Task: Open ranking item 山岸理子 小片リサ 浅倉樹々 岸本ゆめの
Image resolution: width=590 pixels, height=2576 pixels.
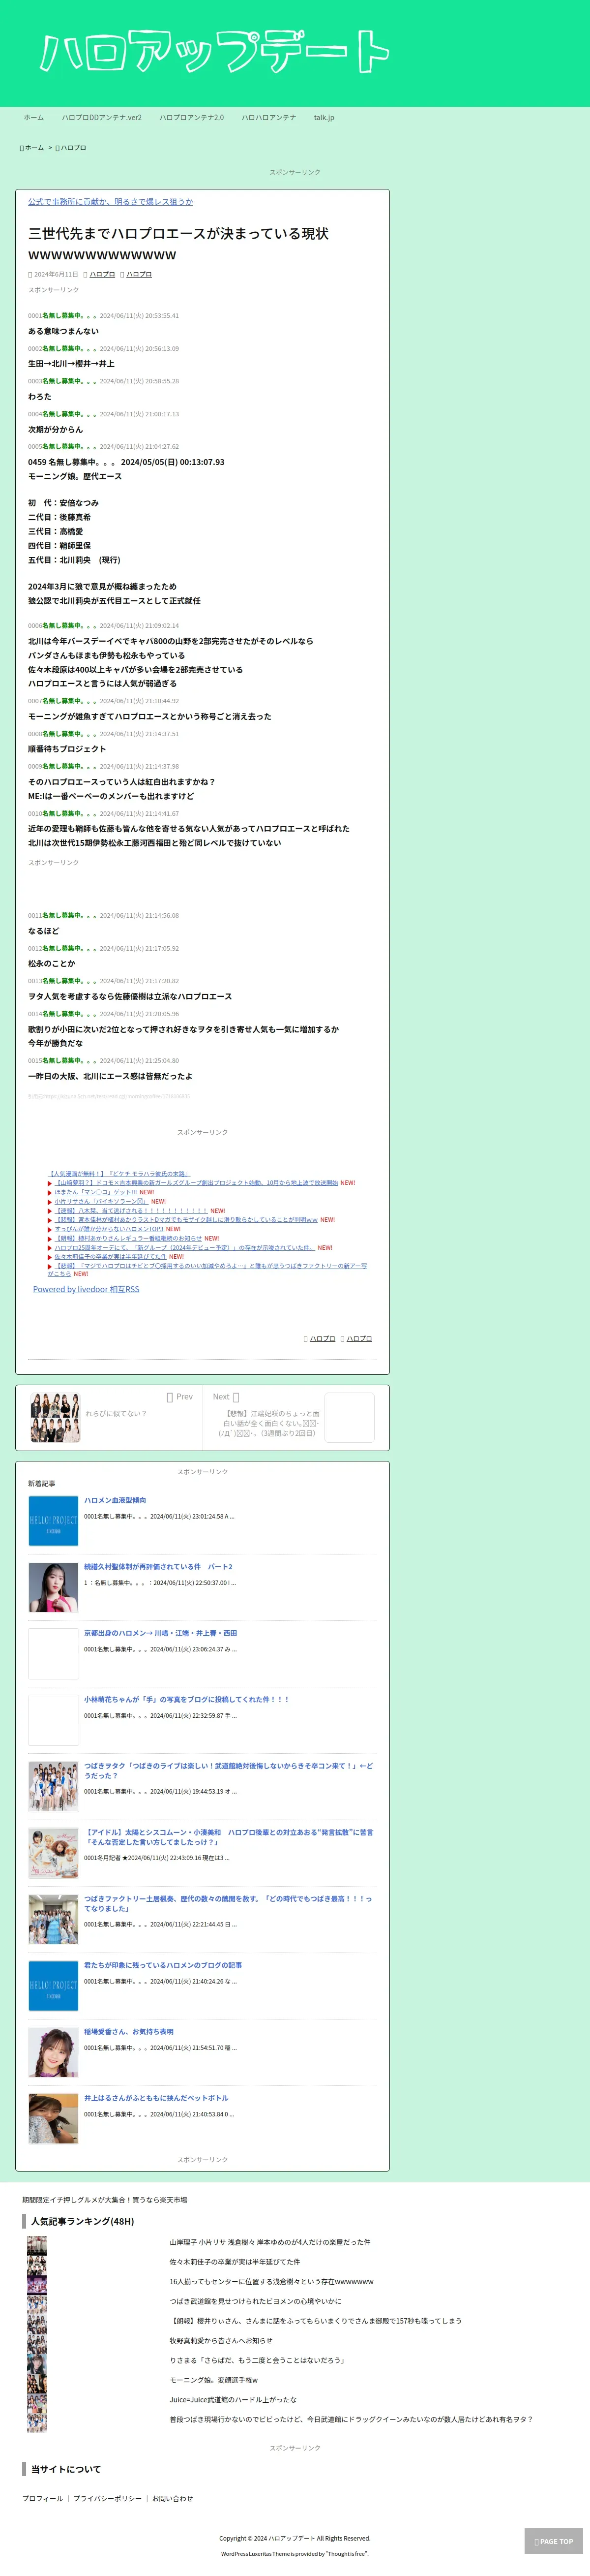Action: coord(270,2242)
